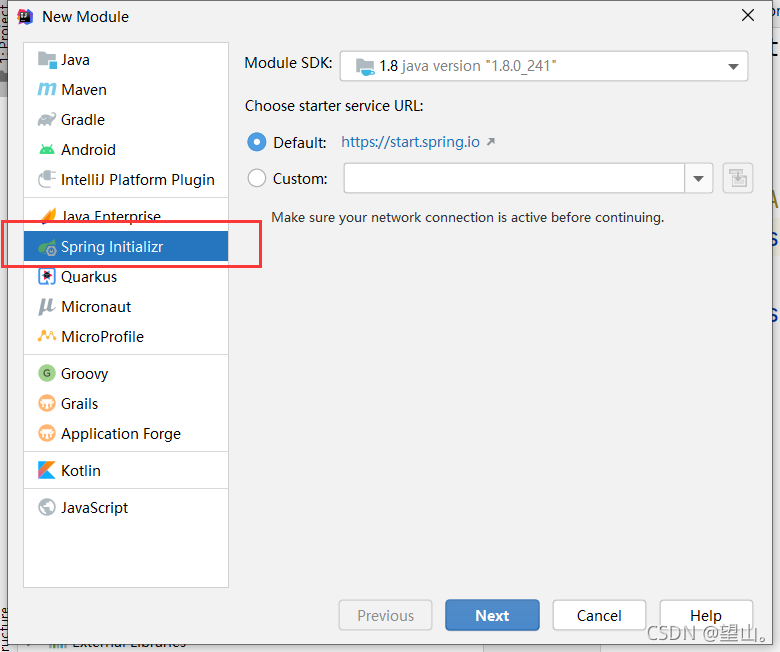Pick the Java Enterprise entry
Viewport: 780px width, 652px height.
coord(126,216)
